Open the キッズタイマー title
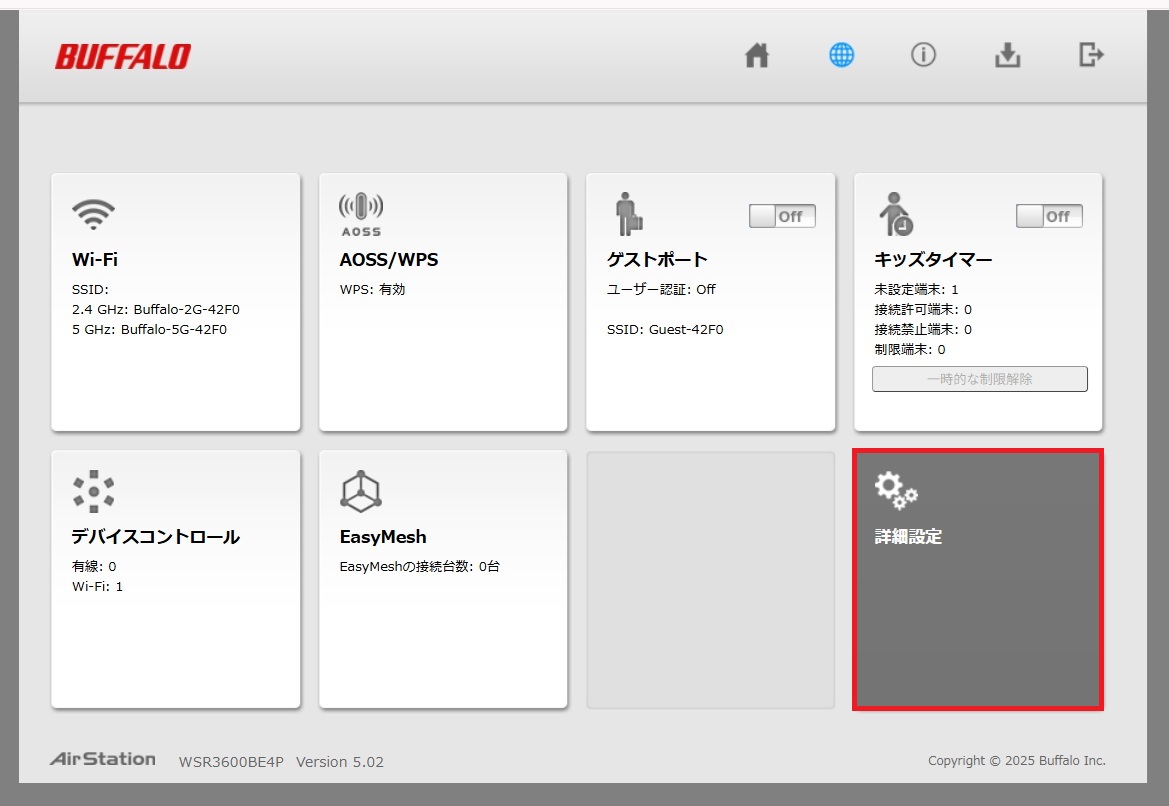The image size is (1169, 806). [x=933, y=259]
